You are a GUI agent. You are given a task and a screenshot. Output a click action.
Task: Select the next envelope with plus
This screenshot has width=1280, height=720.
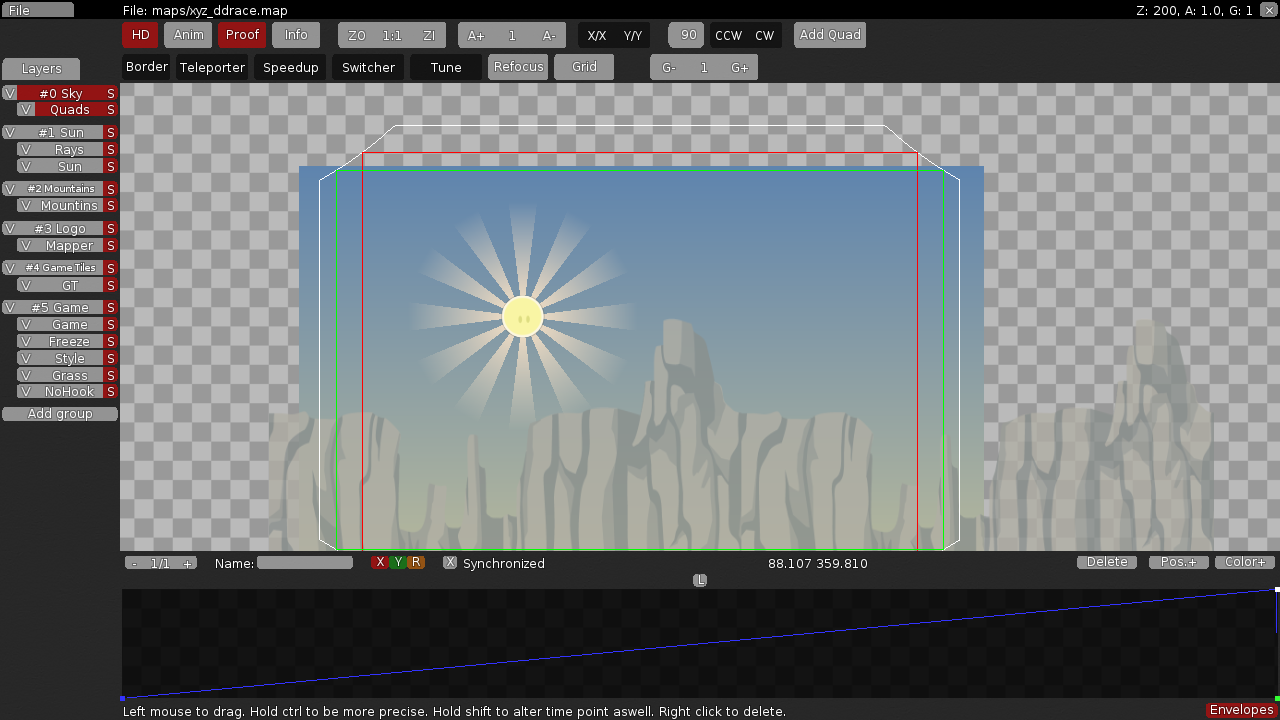point(187,564)
